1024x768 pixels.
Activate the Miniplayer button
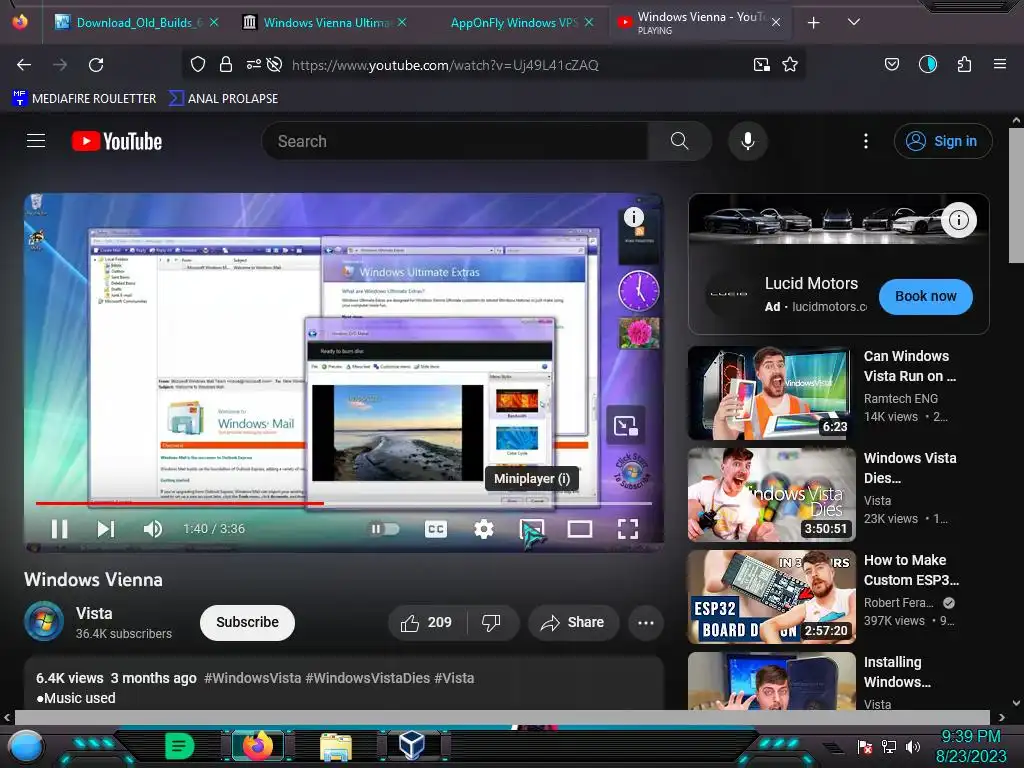click(532, 529)
